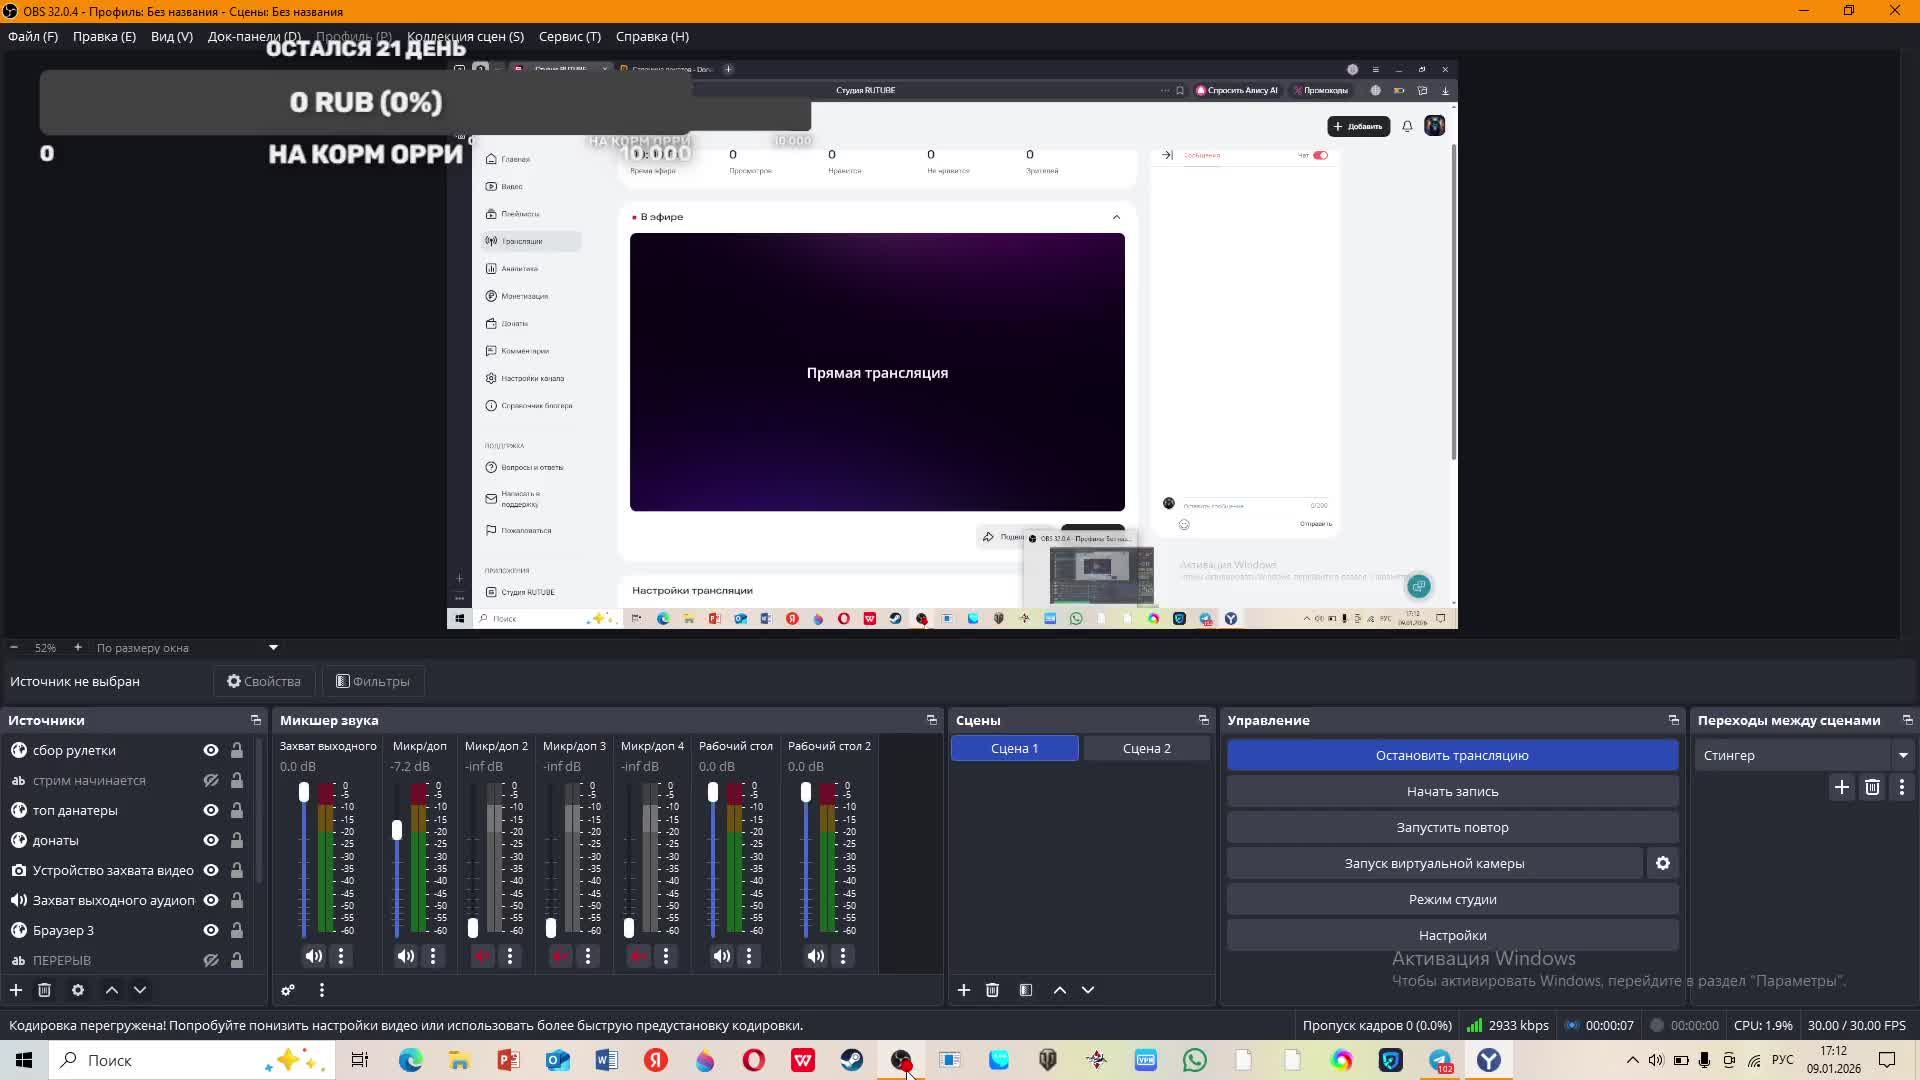Click Остановить трансляцию button
The width and height of the screenshot is (1920, 1080).
click(1451, 755)
